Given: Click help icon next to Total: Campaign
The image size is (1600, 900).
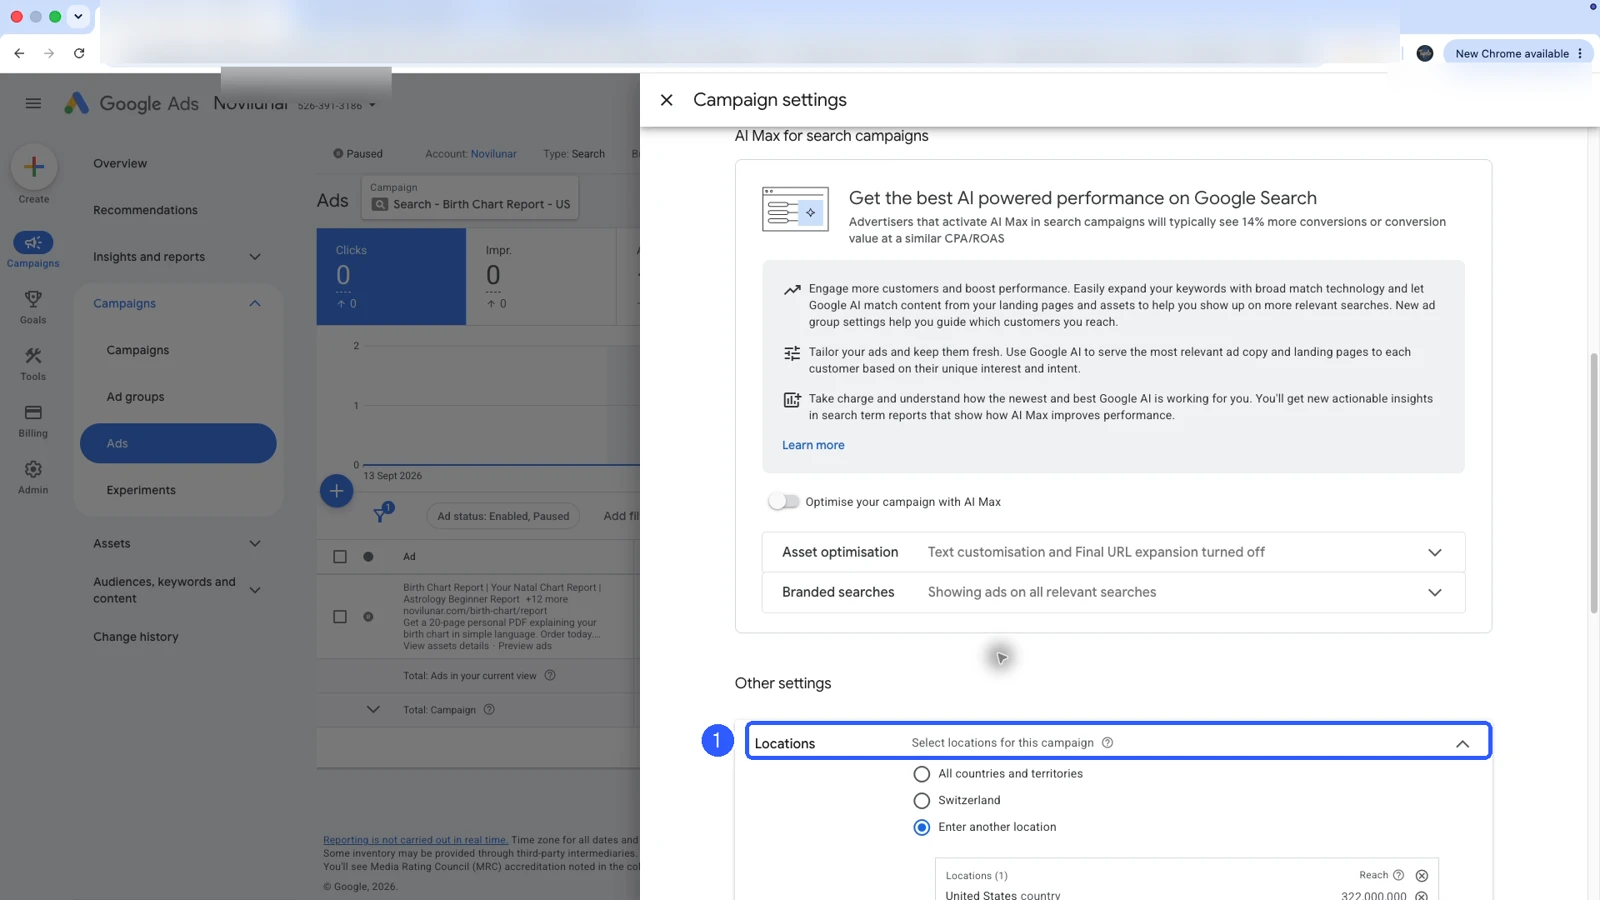Looking at the screenshot, I should tap(489, 710).
